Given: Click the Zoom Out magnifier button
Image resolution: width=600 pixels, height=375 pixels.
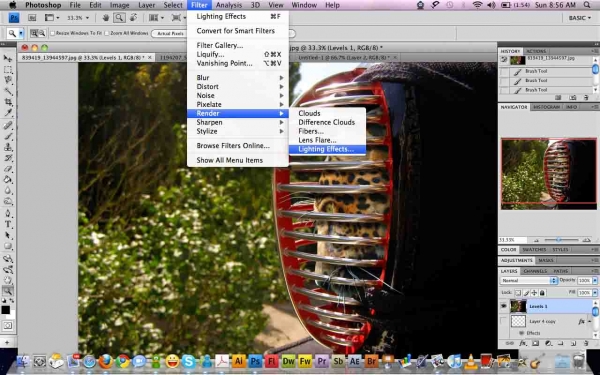Looking at the screenshot, I should (x=42, y=33).
